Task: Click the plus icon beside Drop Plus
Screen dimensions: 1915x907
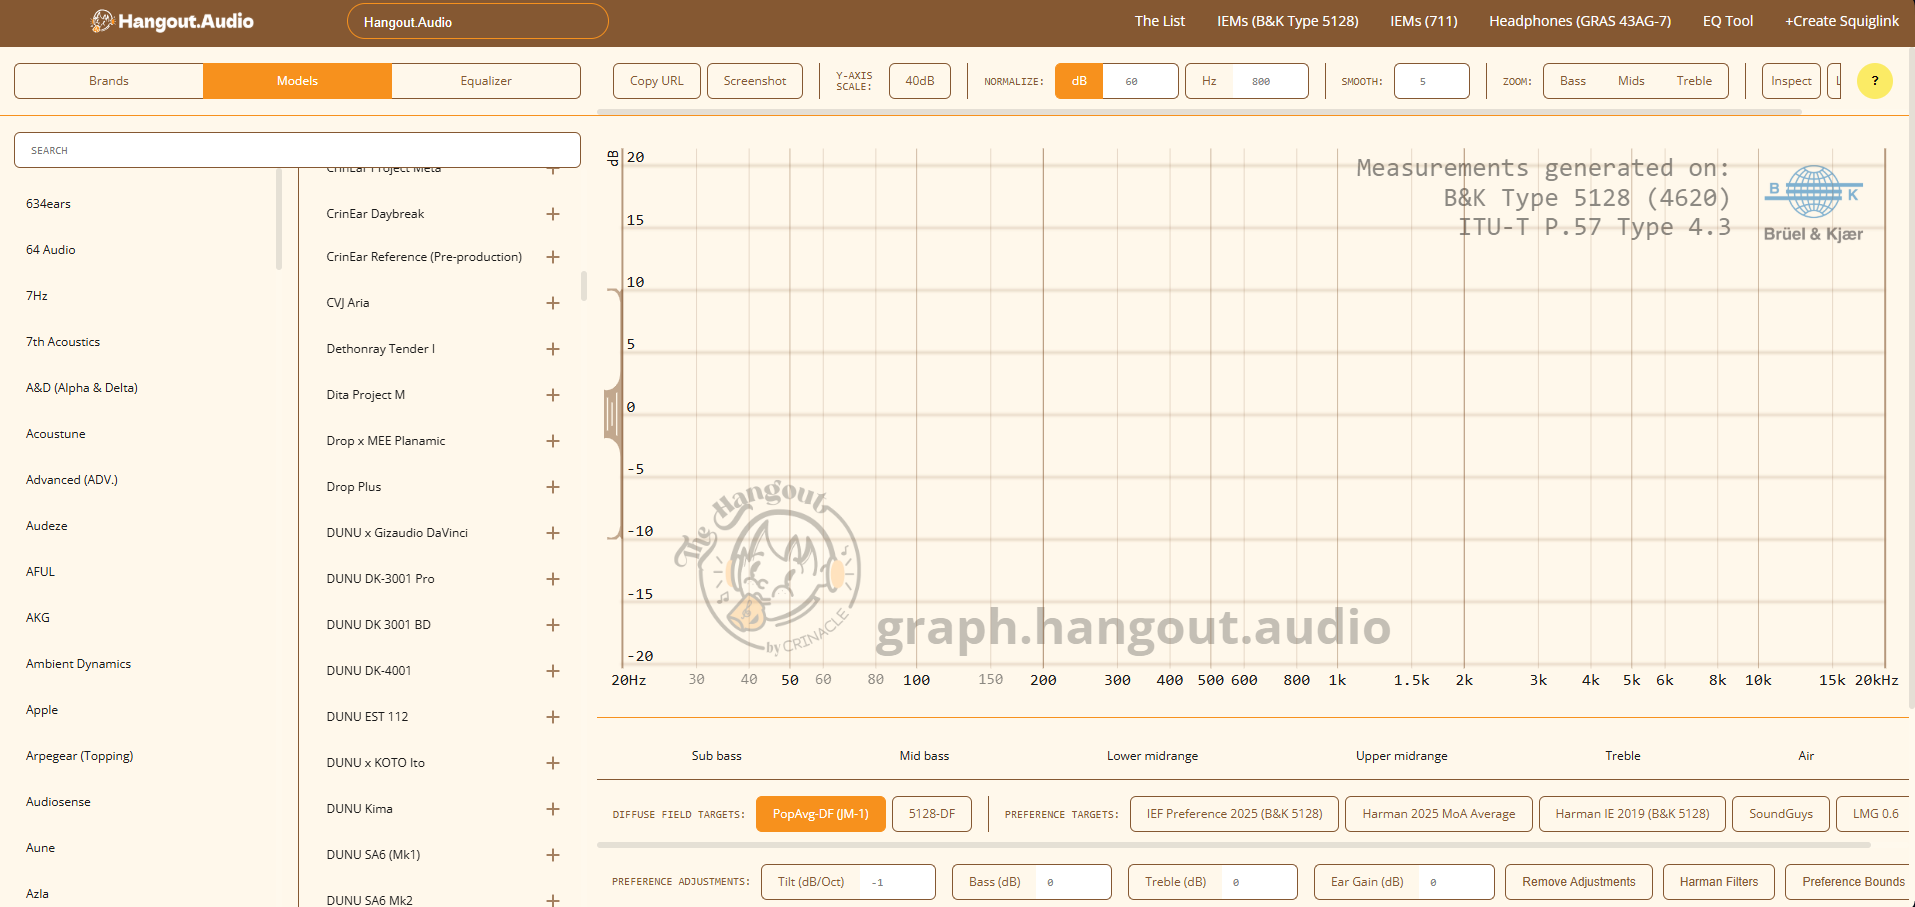Action: [x=553, y=487]
